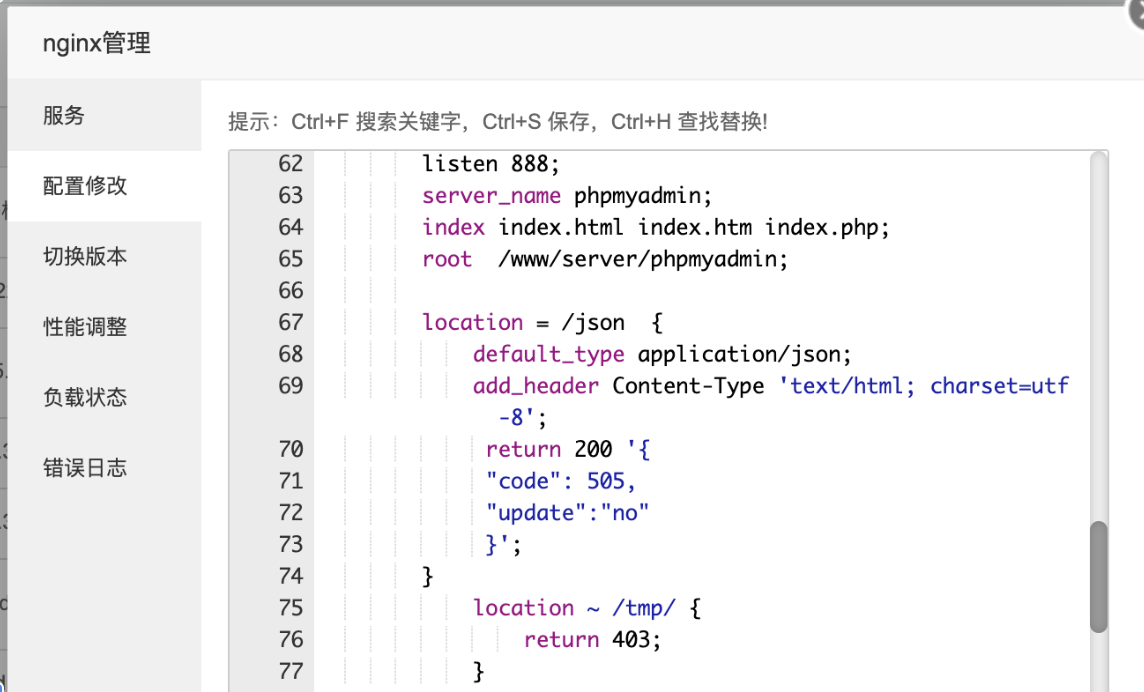1144x692 pixels.
Task: Click line number 62 in gutter
Action: [x=290, y=164]
